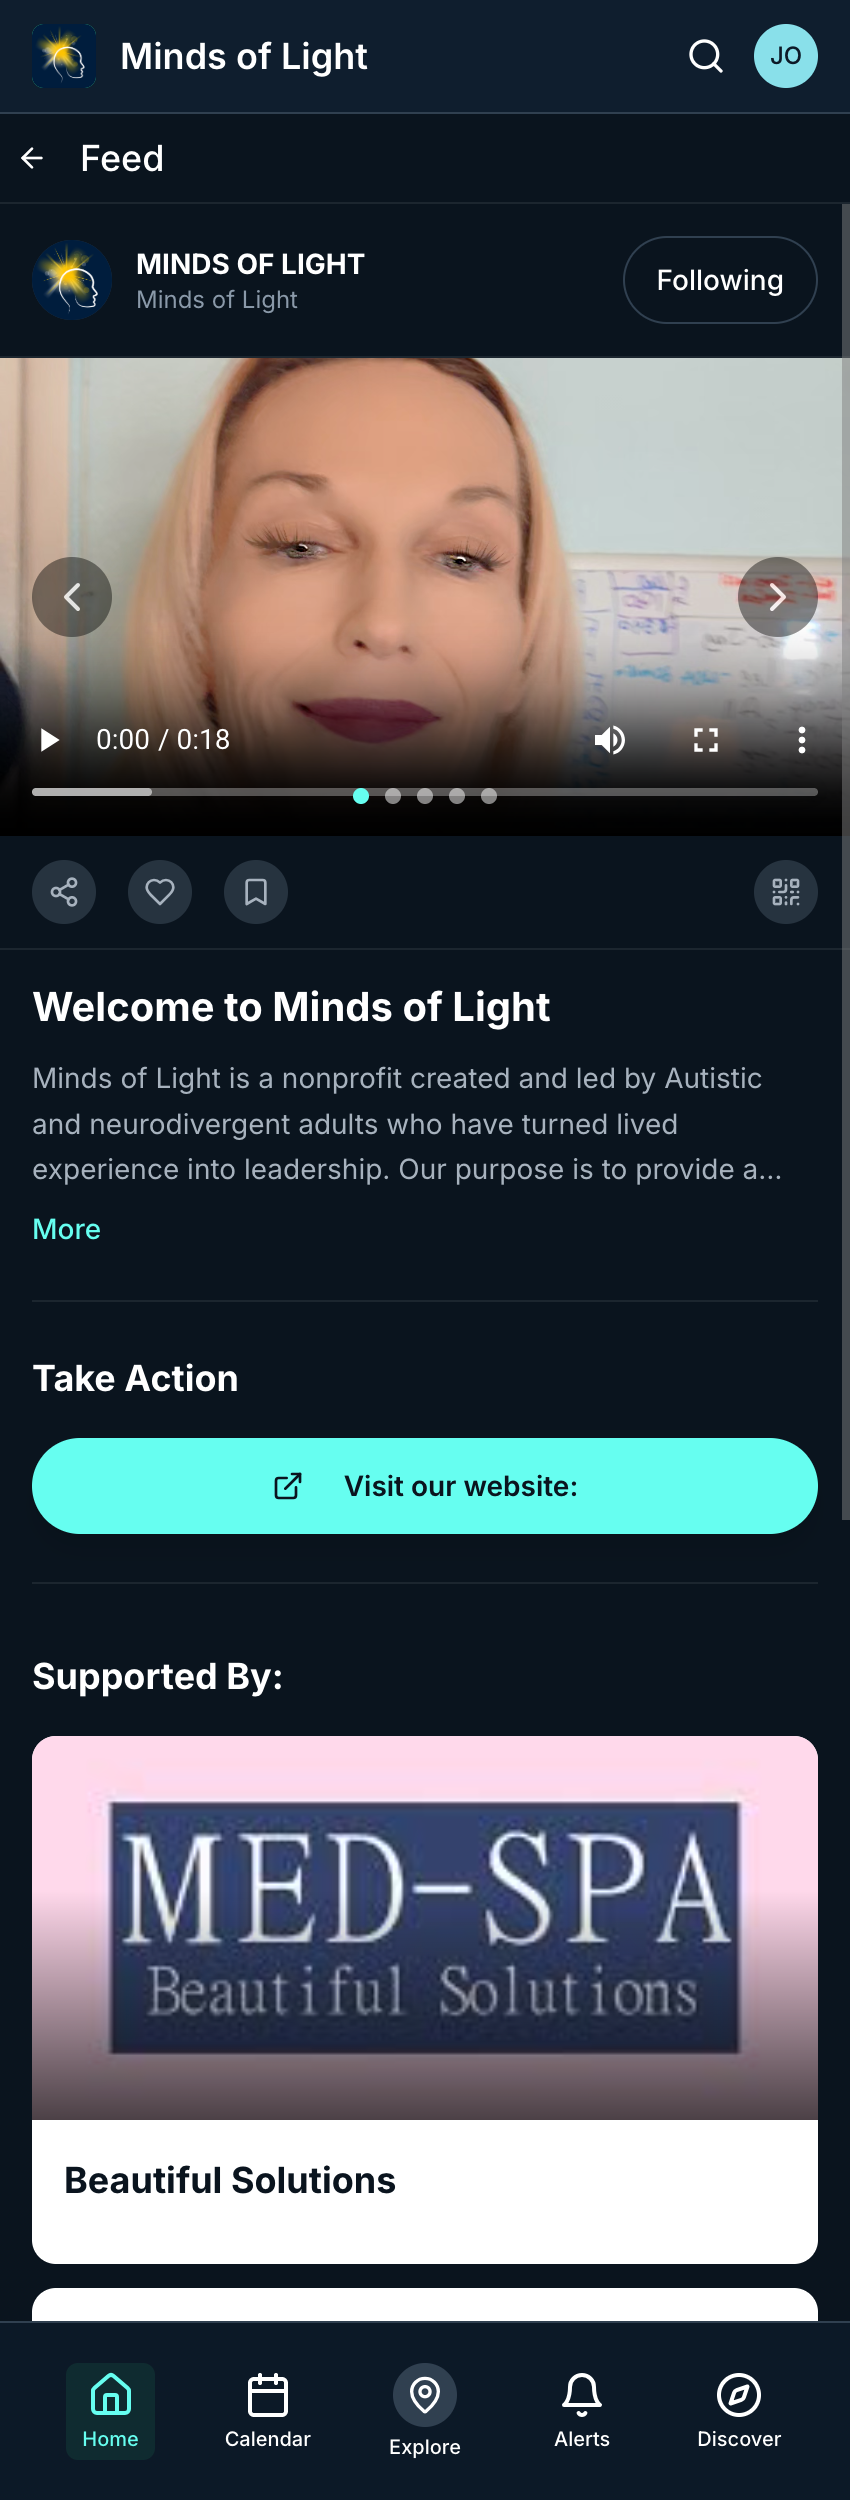This screenshot has width=850, height=2500.
Task: Go back using the Feed arrow
Action: 32,158
